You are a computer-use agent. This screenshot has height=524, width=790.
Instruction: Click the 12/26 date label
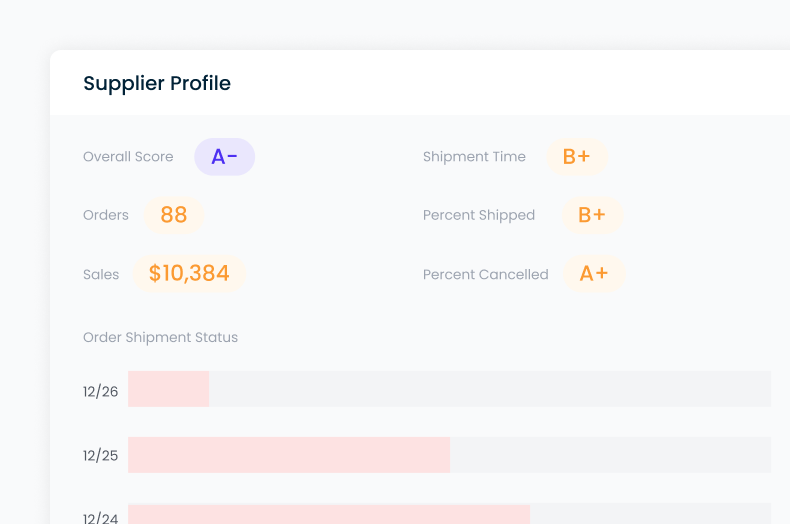[100, 391]
